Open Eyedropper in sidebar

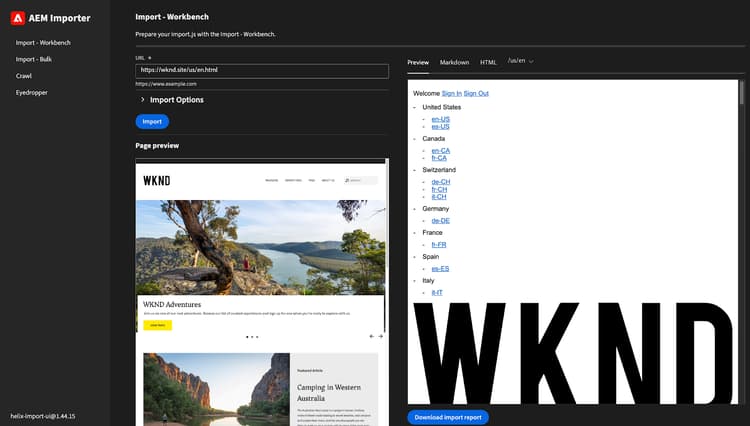[32, 92]
